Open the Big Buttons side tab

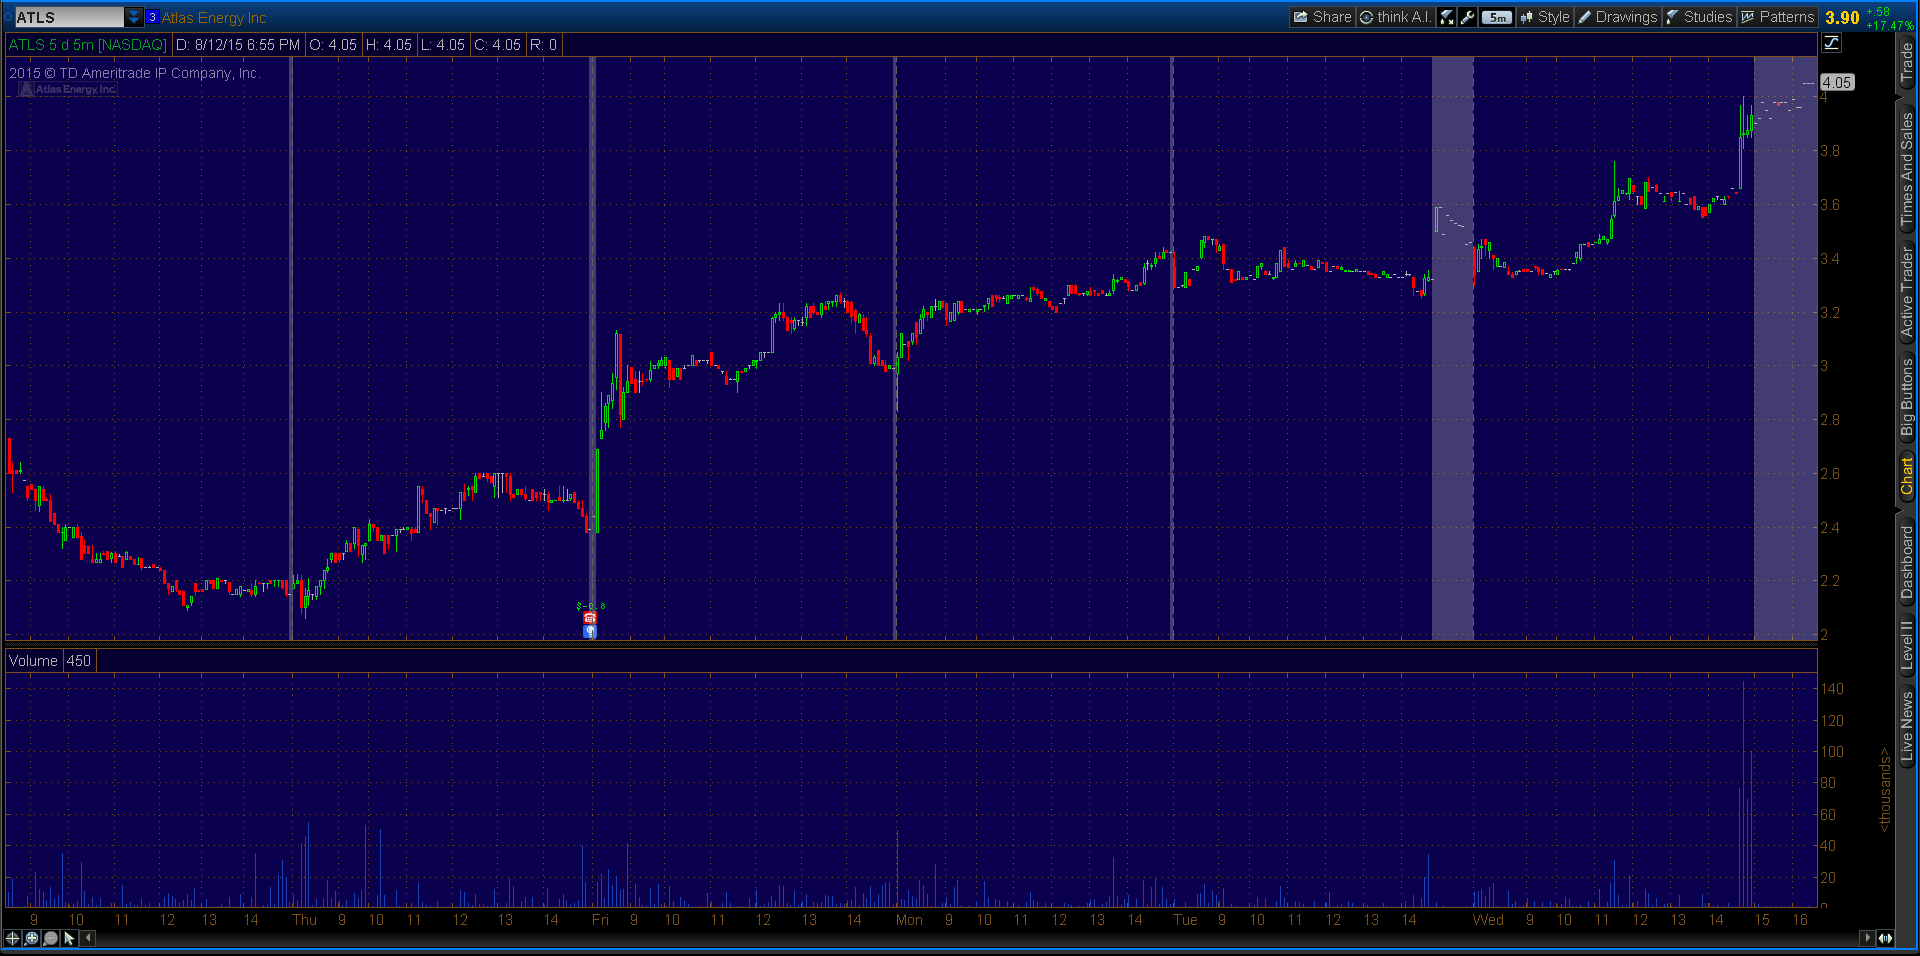coord(1907,397)
